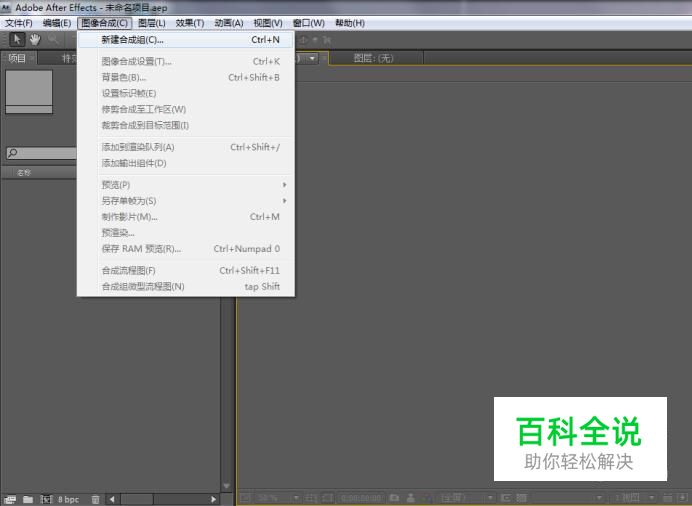
Task: Click 合成流程图(F) menu entry
Action: coord(186,270)
